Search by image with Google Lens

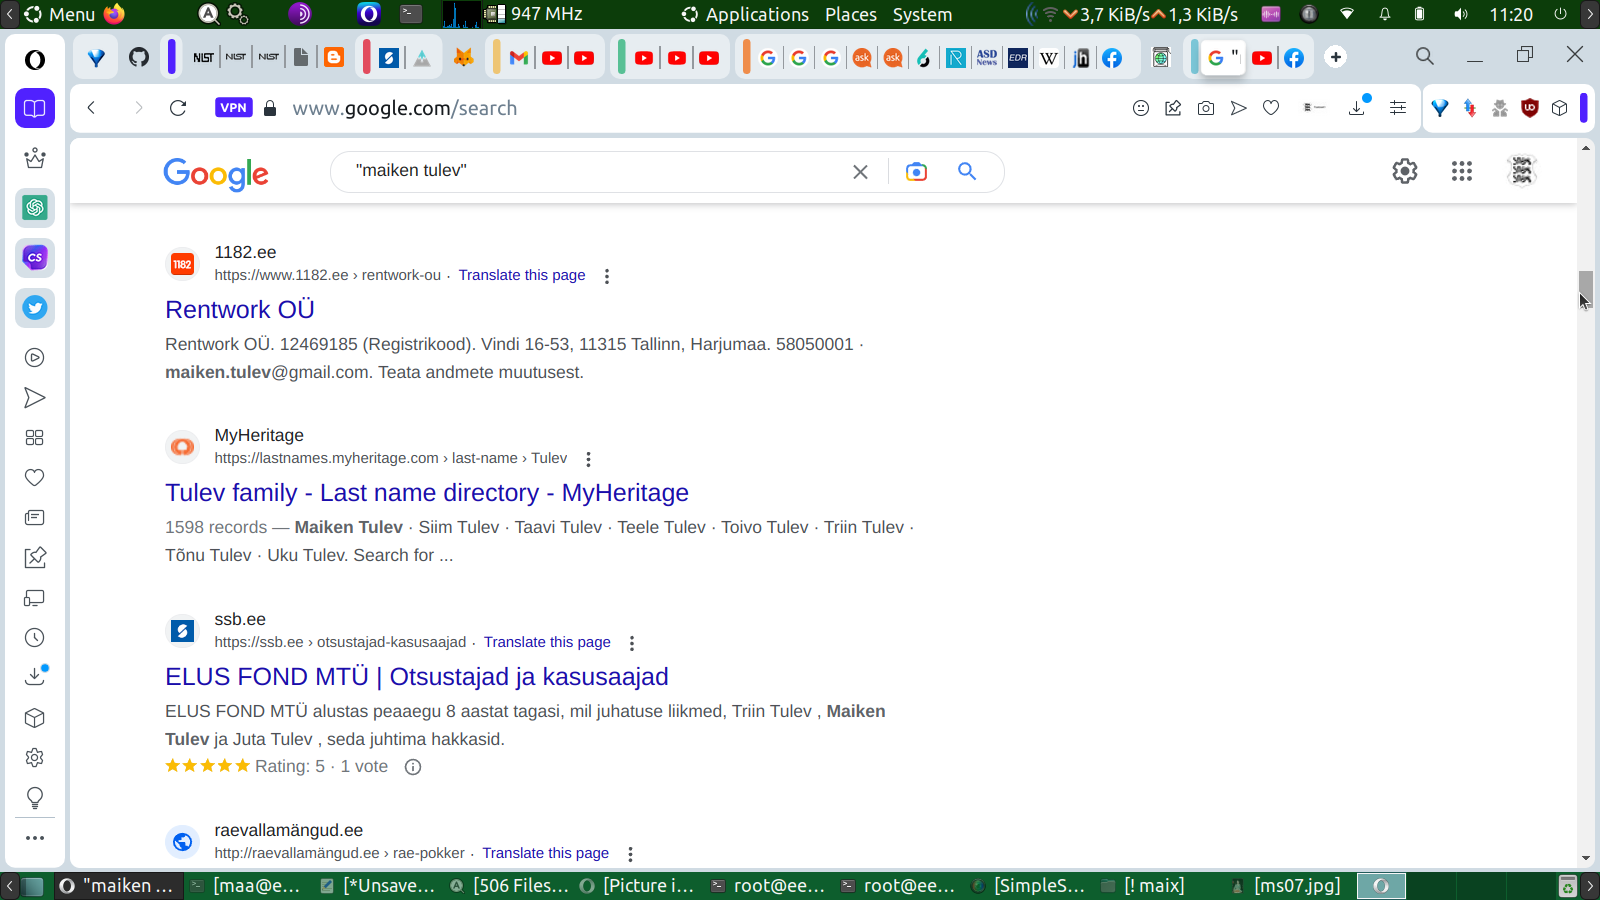tap(916, 172)
